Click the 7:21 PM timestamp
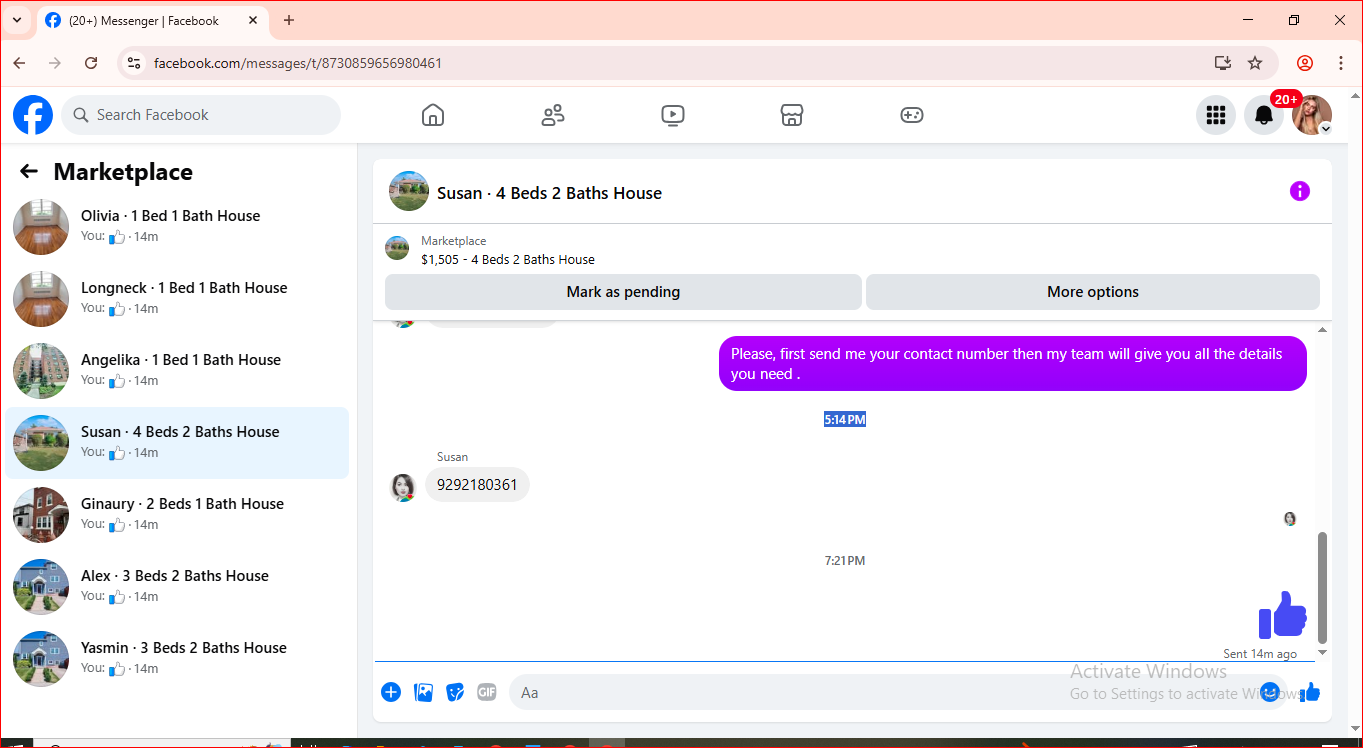Screen dimensions: 1363x748 pyautogui.click(x=845, y=561)
